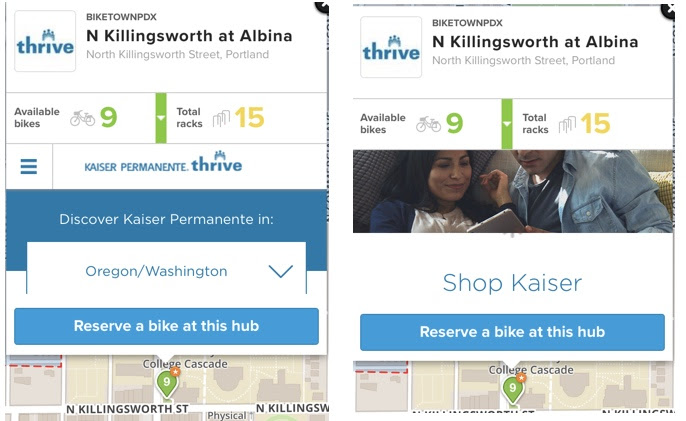Click the bicycle icon in right panel
Image resolution: width=686 pixels, height=421 pixels.
pyautogui.click(x=428, y=124)
